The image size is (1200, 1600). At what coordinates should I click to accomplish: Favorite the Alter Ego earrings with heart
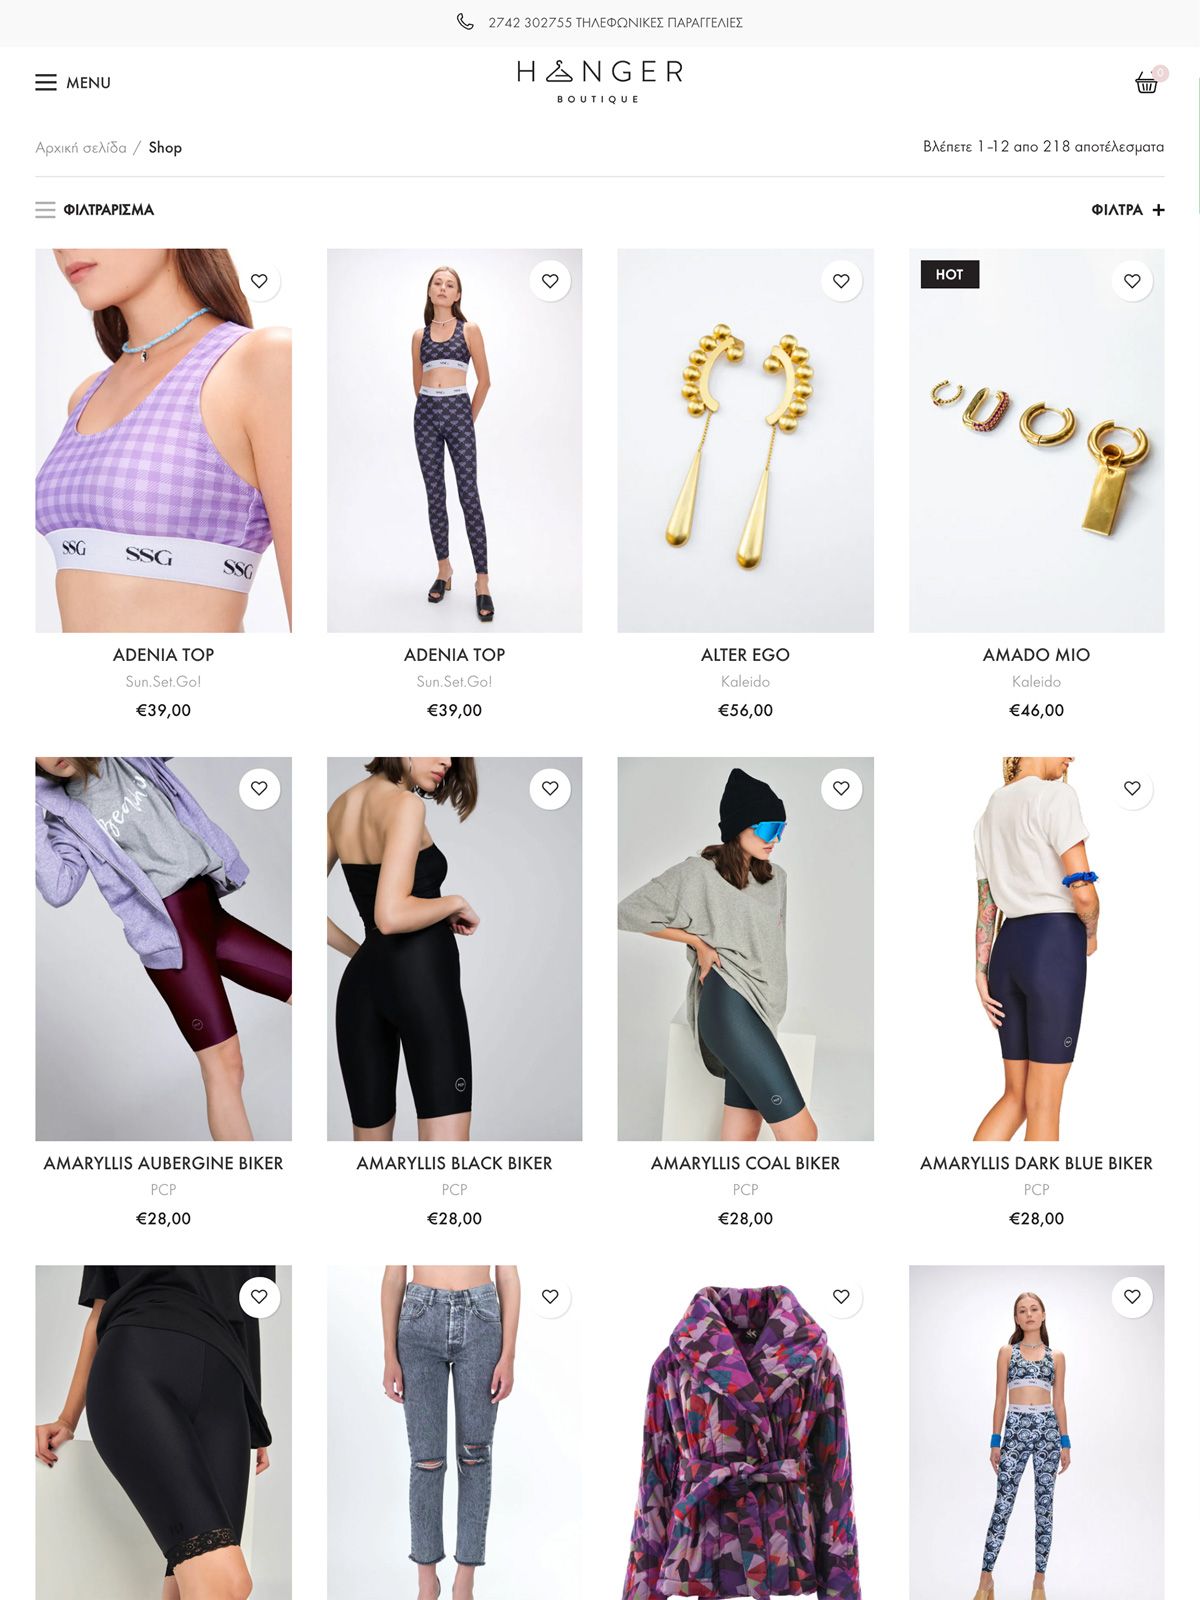841,281
